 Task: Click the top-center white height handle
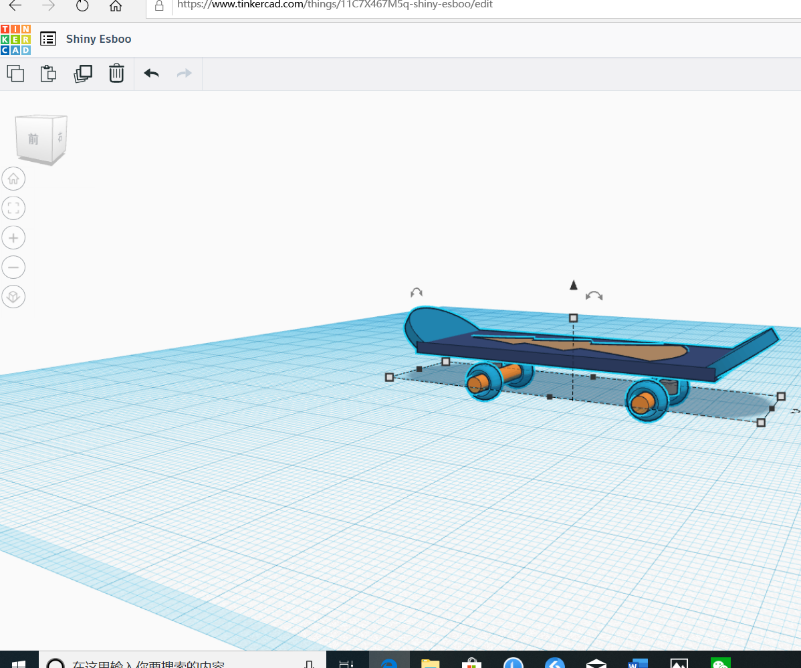(573, 318)
